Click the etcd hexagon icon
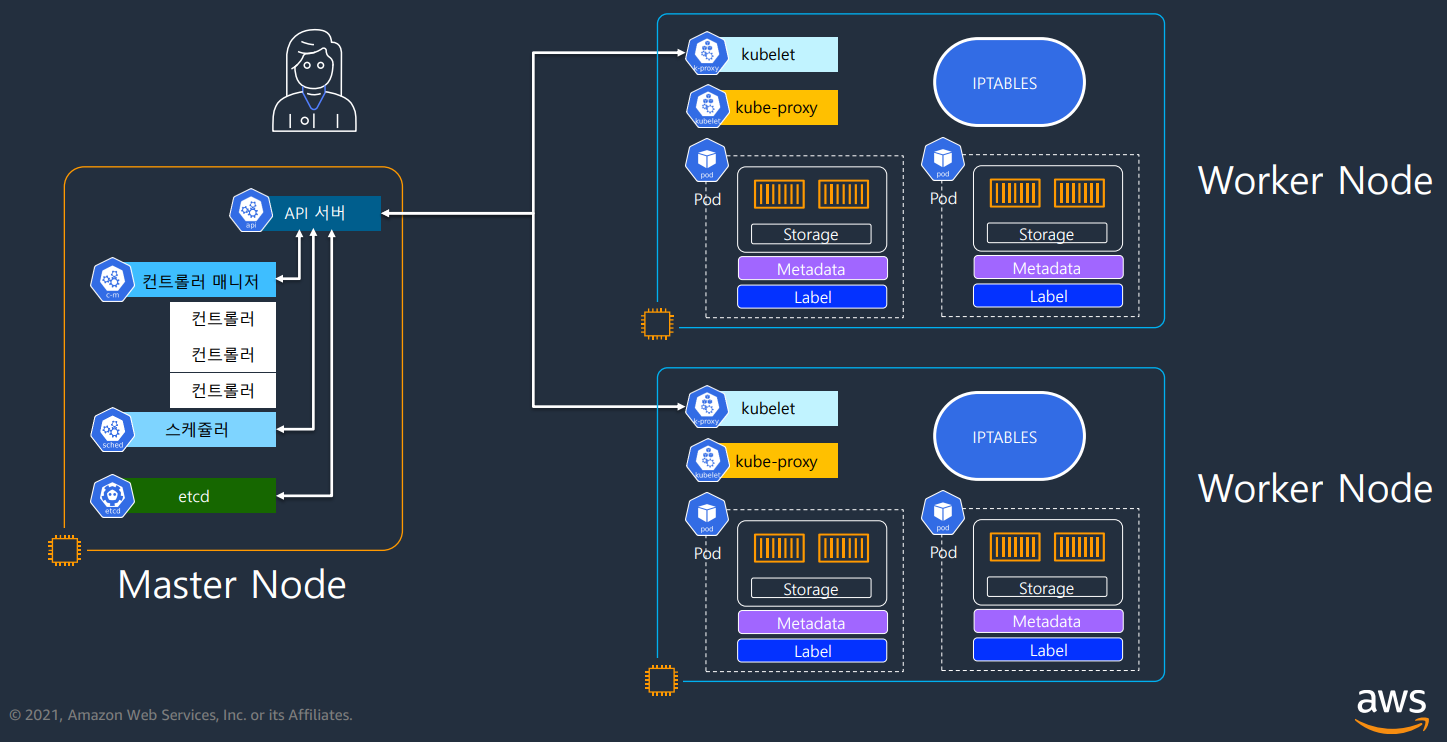Viewport: 1447px width, 742px height. pos(112,496)
